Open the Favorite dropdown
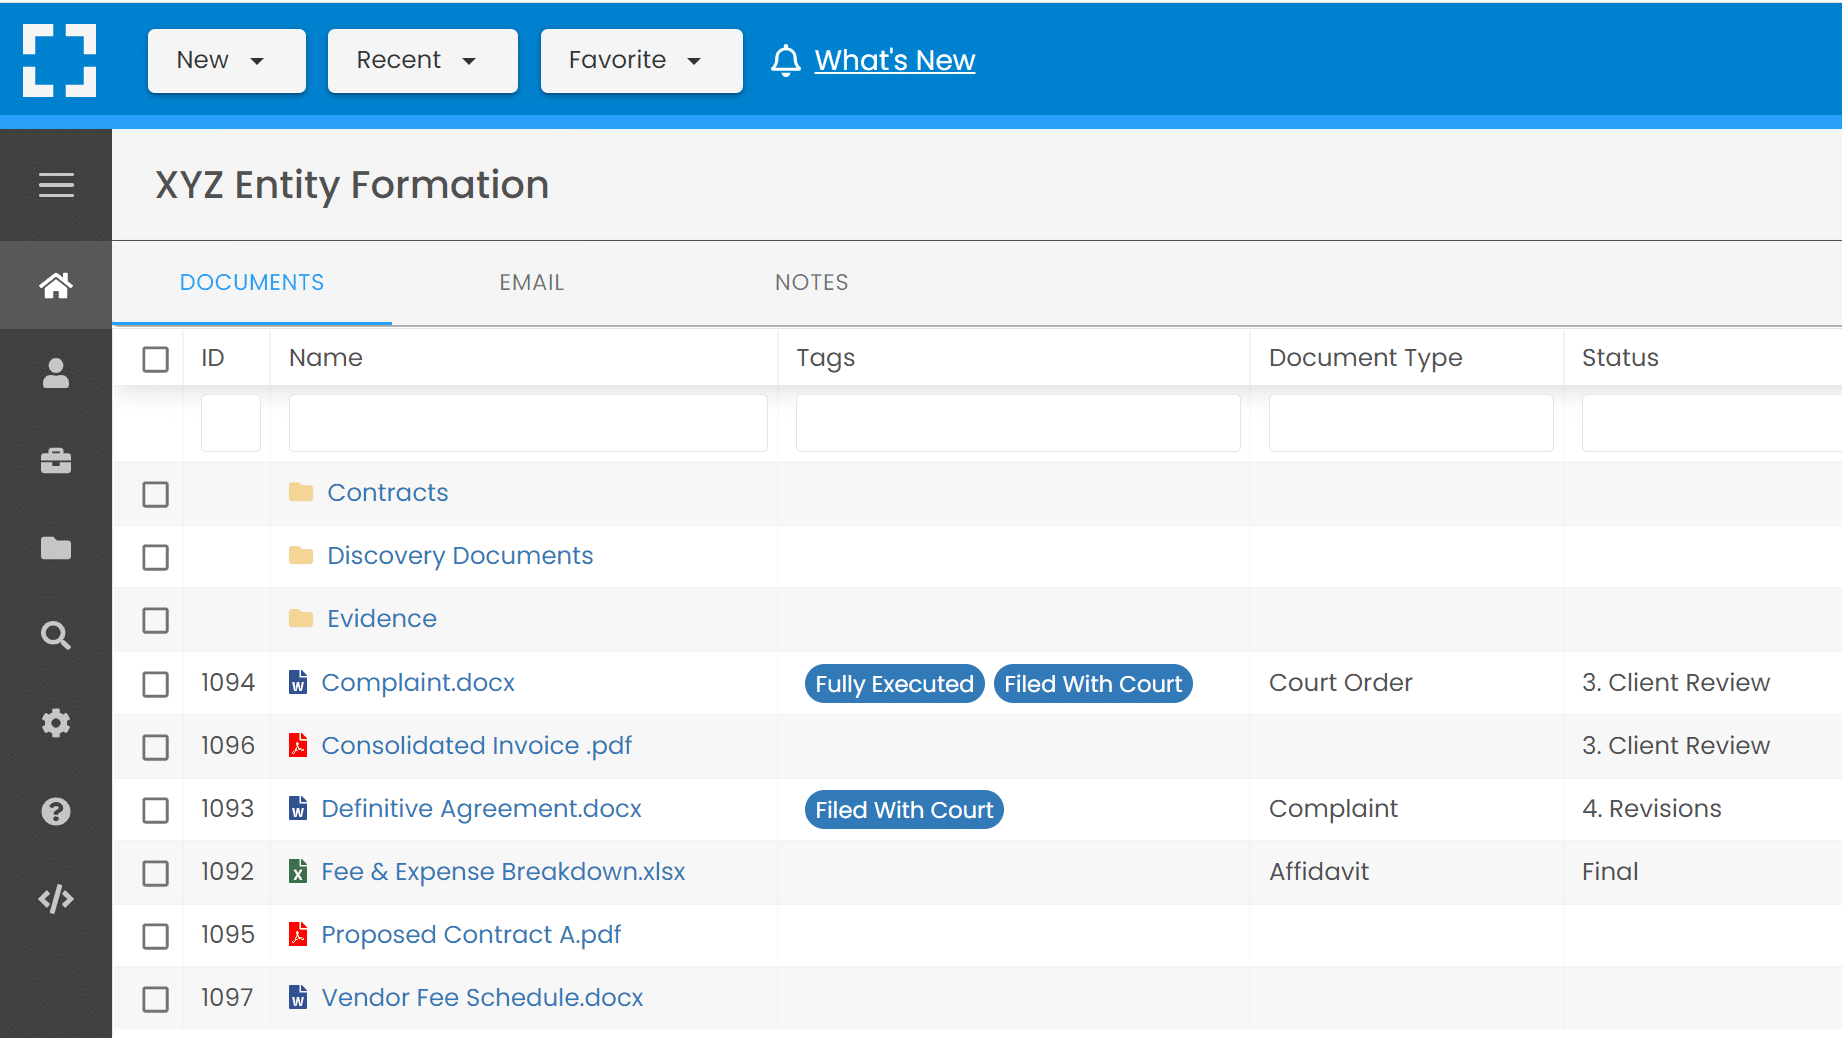The width and height of the screenshot is (1842, 1038). tap(641, 60)
